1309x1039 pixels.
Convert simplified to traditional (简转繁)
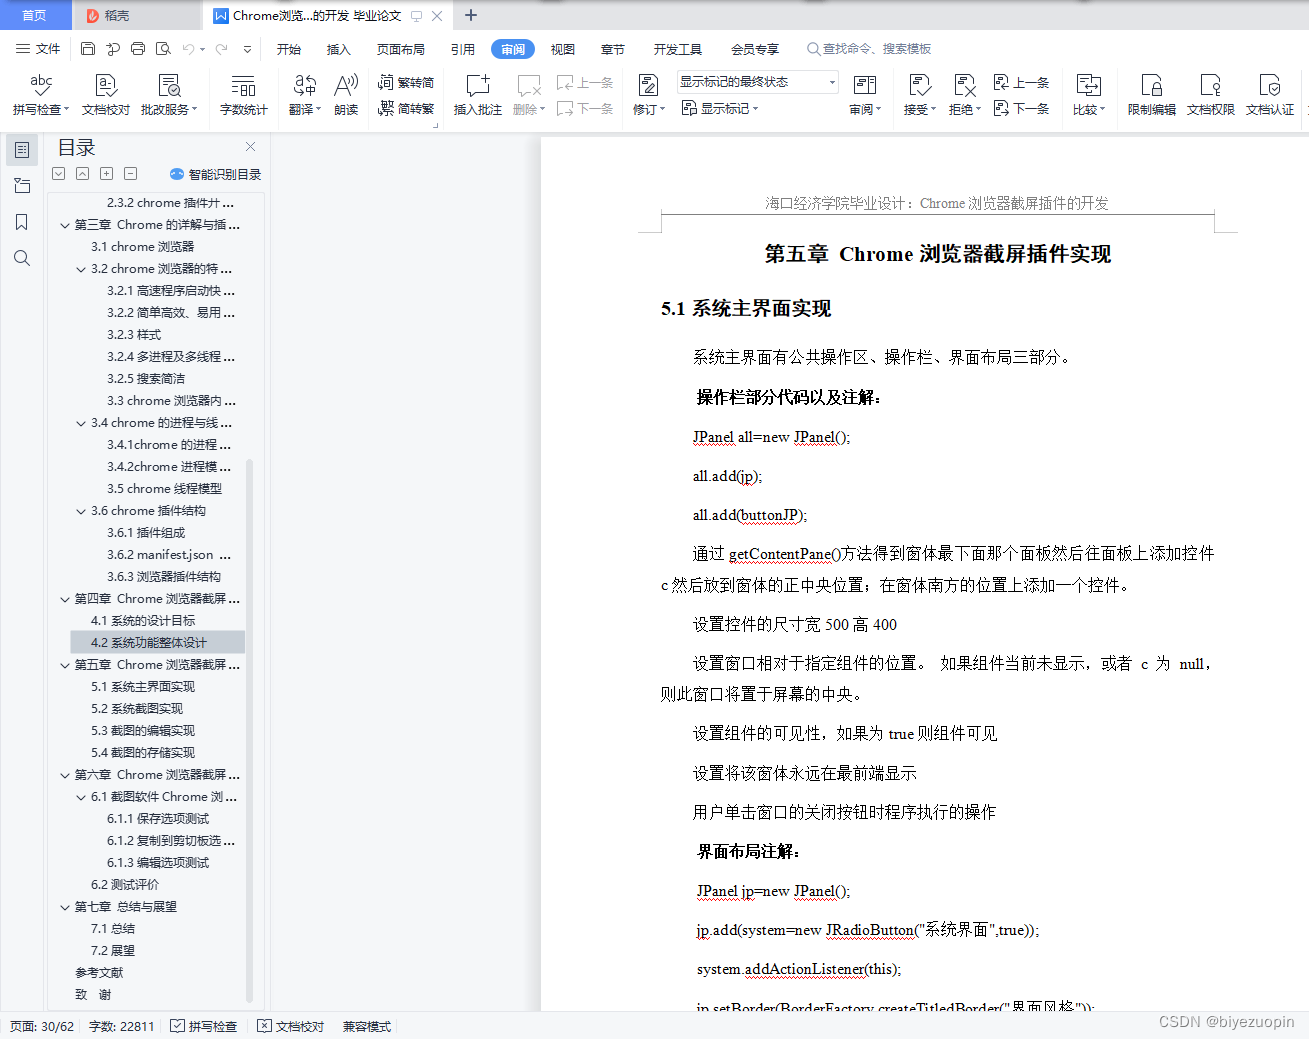(x=406, y=108)
